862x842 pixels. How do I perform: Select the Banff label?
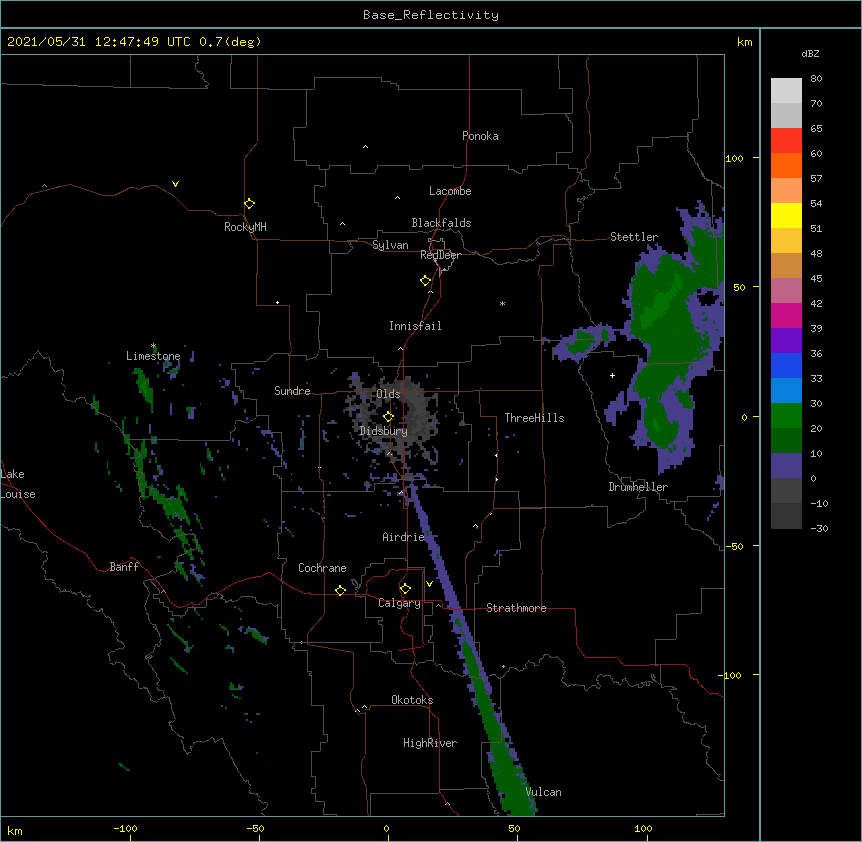124,567
